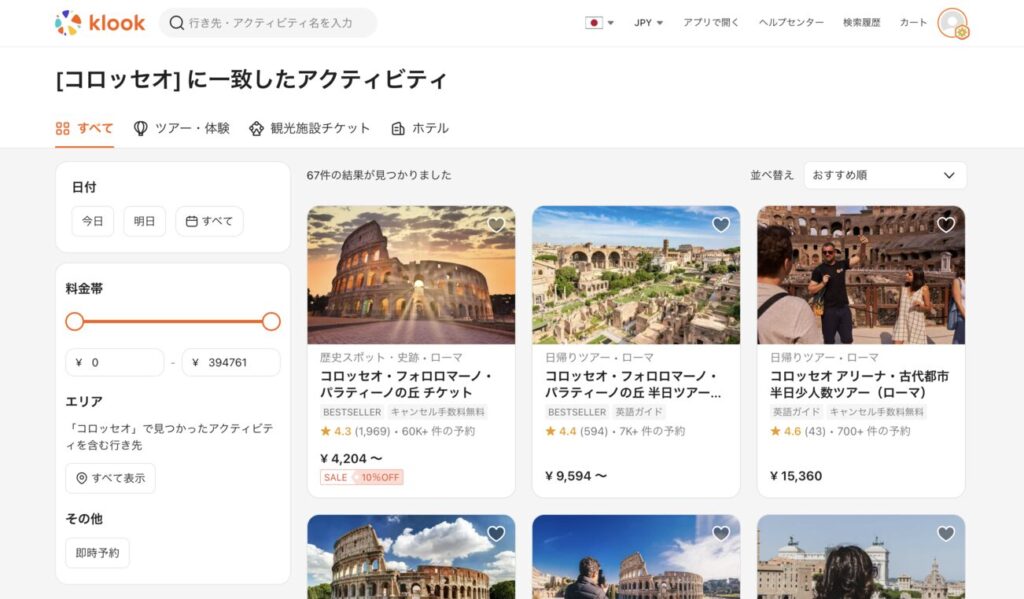The height and width of the screenshot is (599, 1024).
Task: Open the user profile avatar
Action: coord(952,23)
